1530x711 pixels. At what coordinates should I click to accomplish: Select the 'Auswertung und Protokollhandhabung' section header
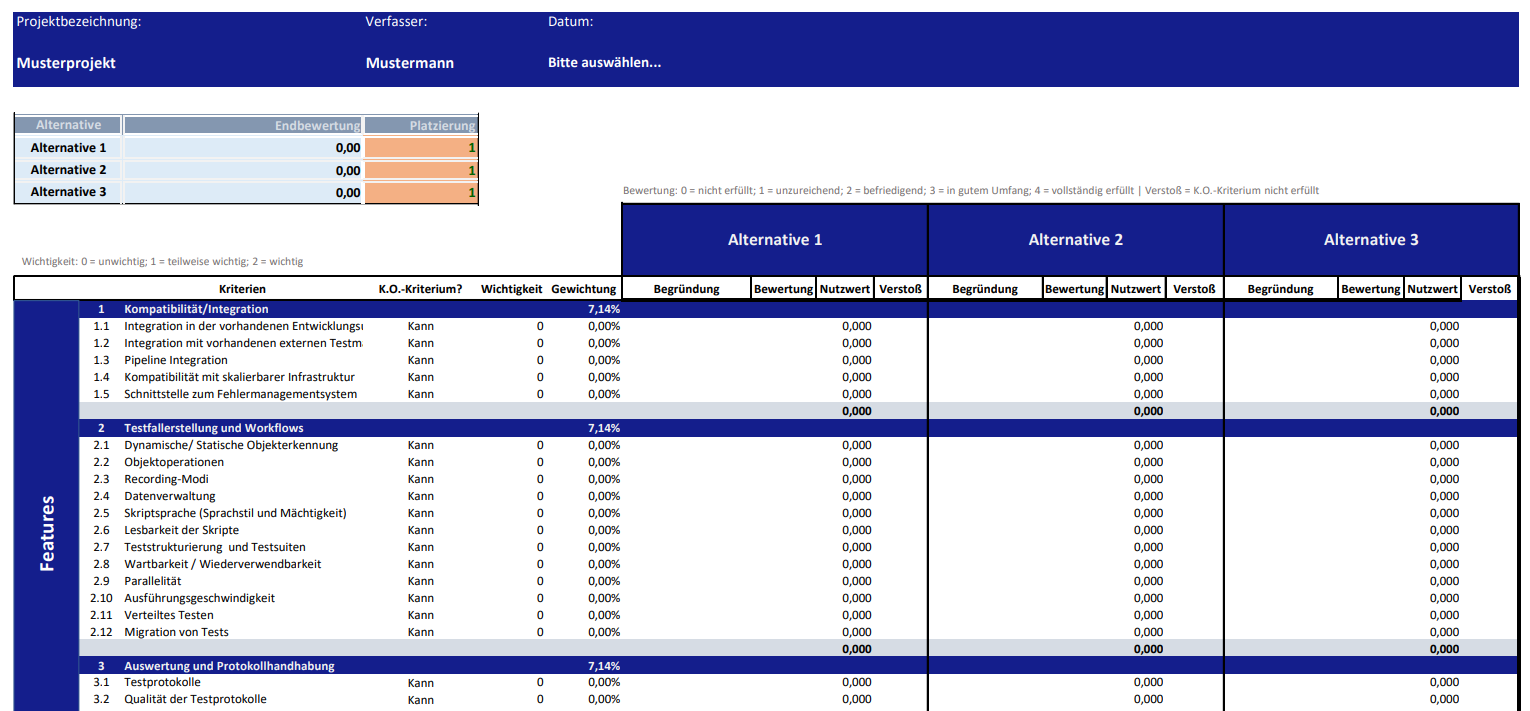coord(229,666)
